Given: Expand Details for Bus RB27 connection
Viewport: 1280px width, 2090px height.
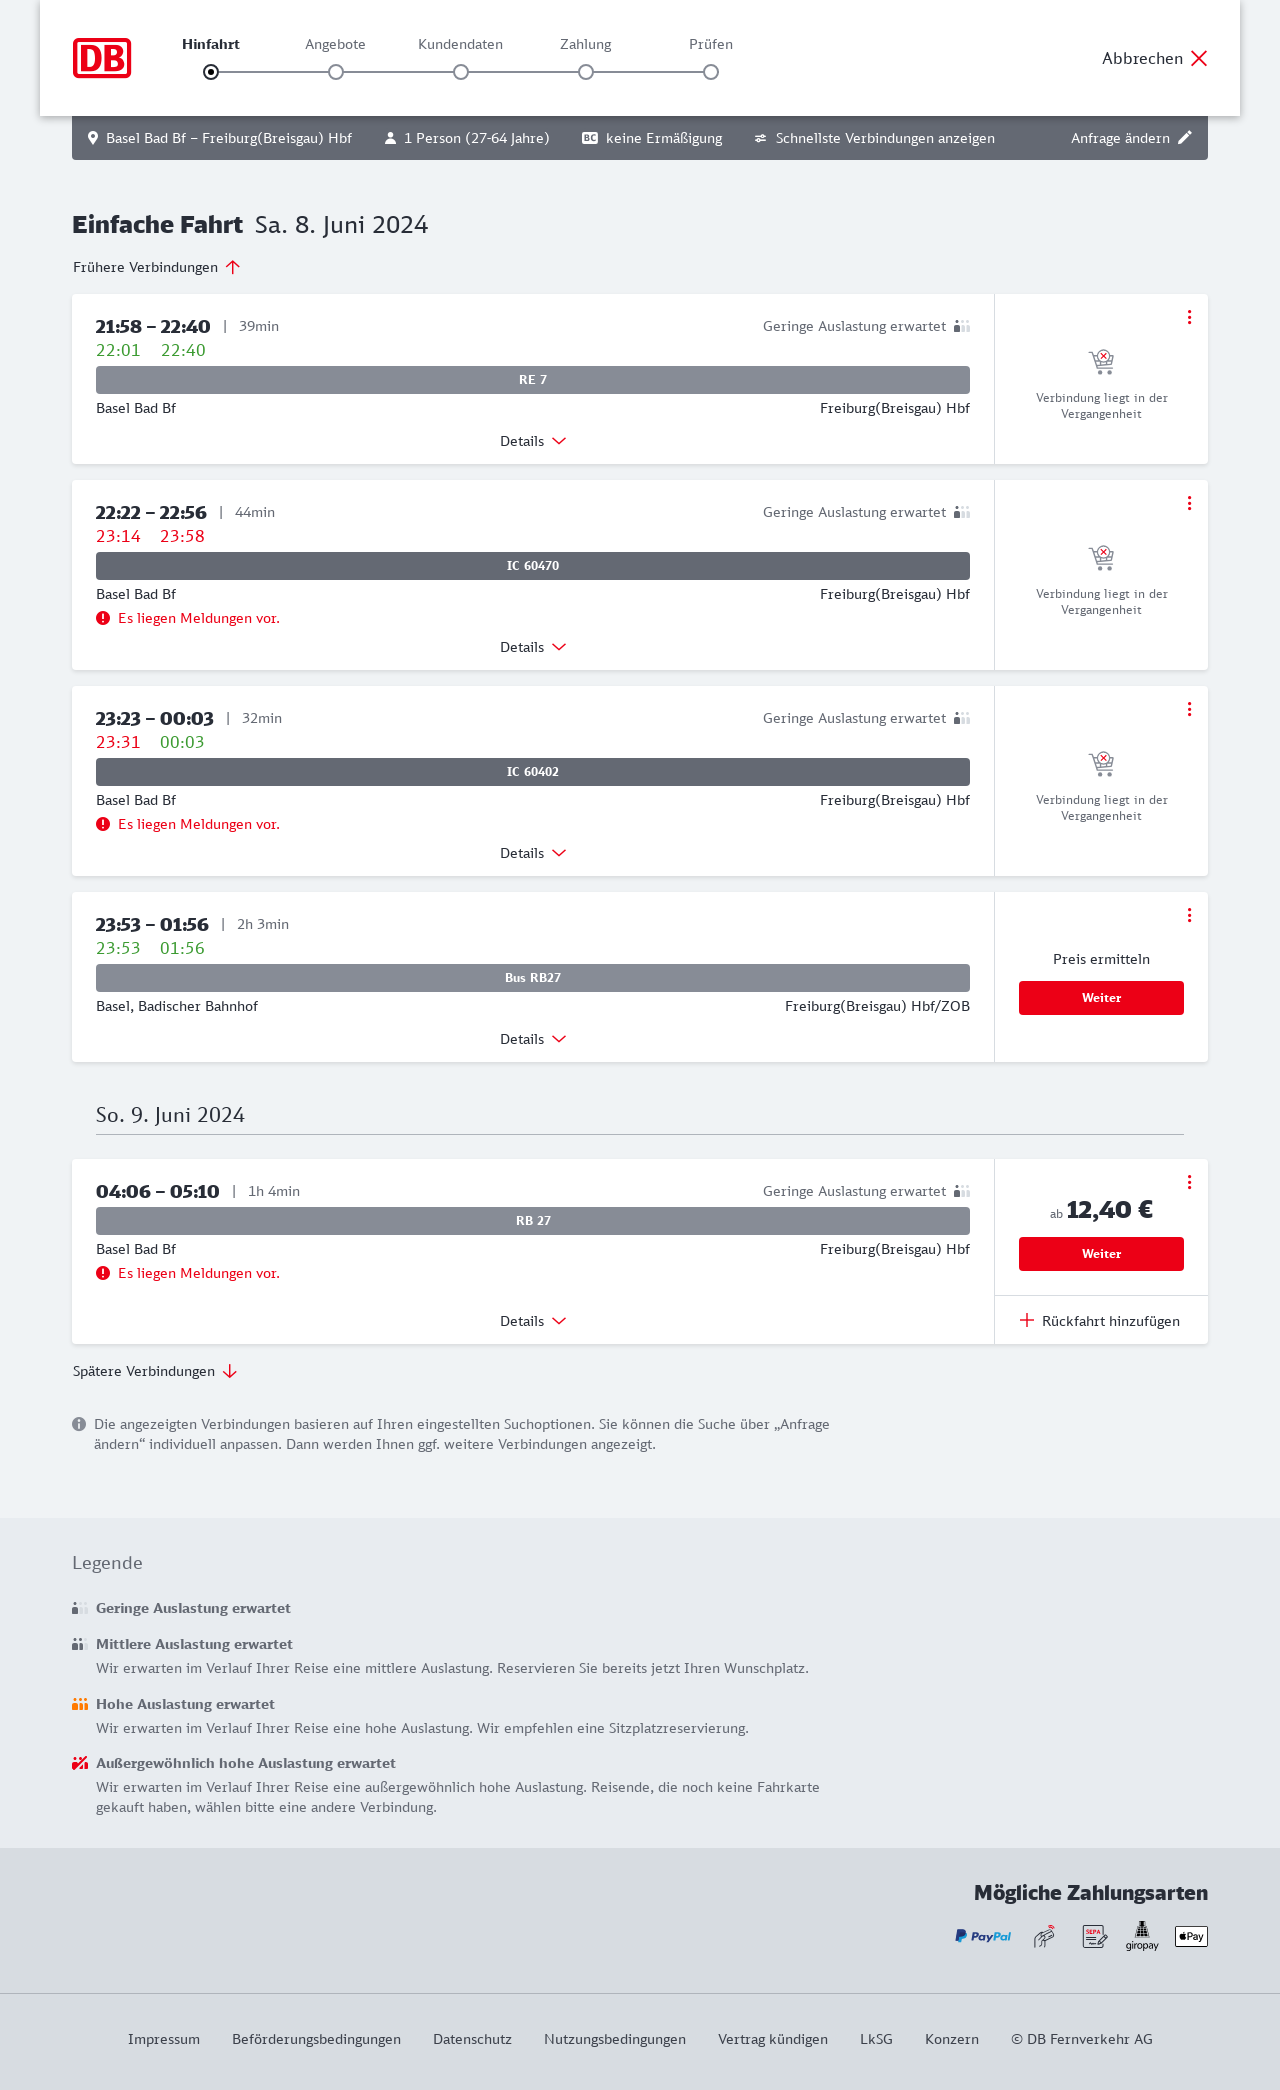Looking at the screenshot, I should [x=533, y=1039].
